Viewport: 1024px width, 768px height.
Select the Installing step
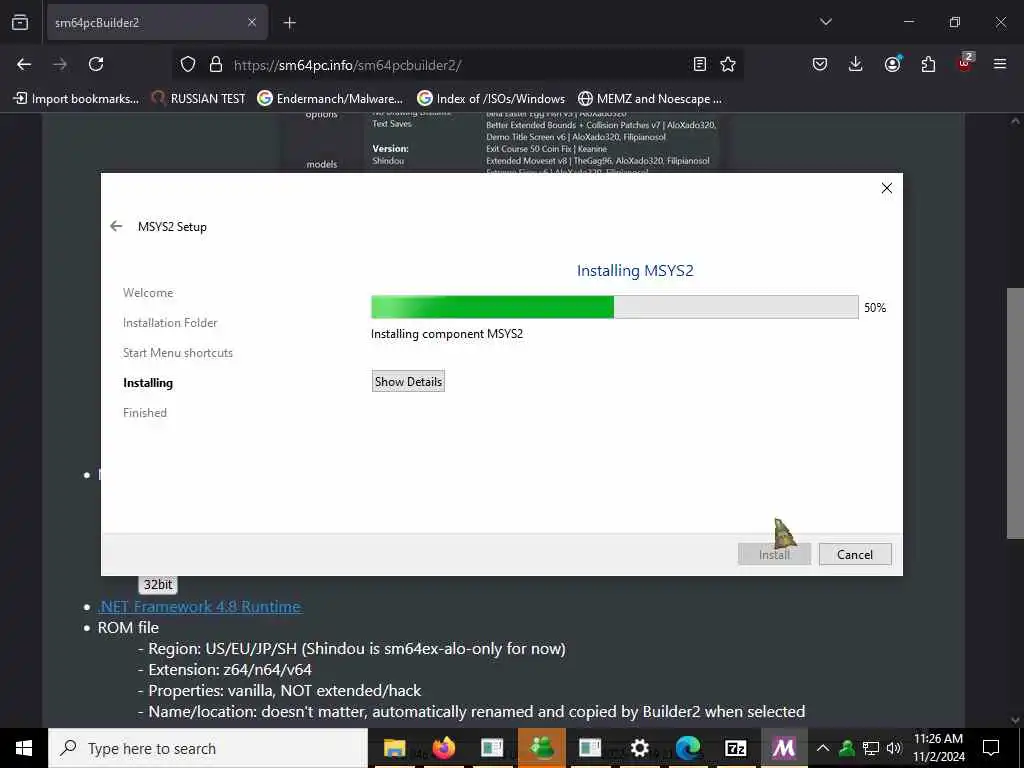[148, 383]
